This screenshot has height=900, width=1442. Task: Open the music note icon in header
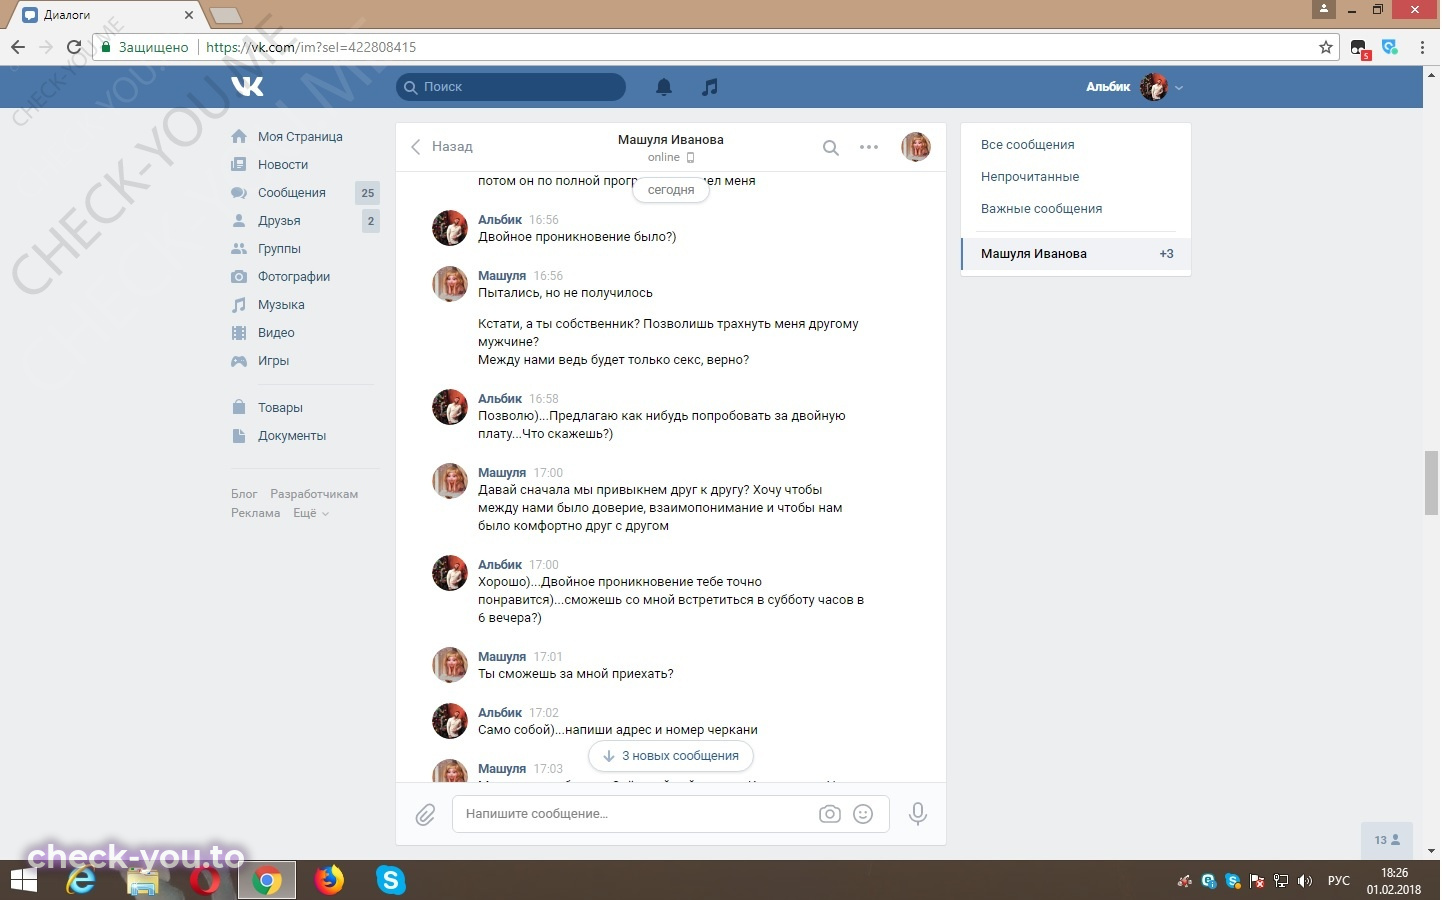point(710,87)
